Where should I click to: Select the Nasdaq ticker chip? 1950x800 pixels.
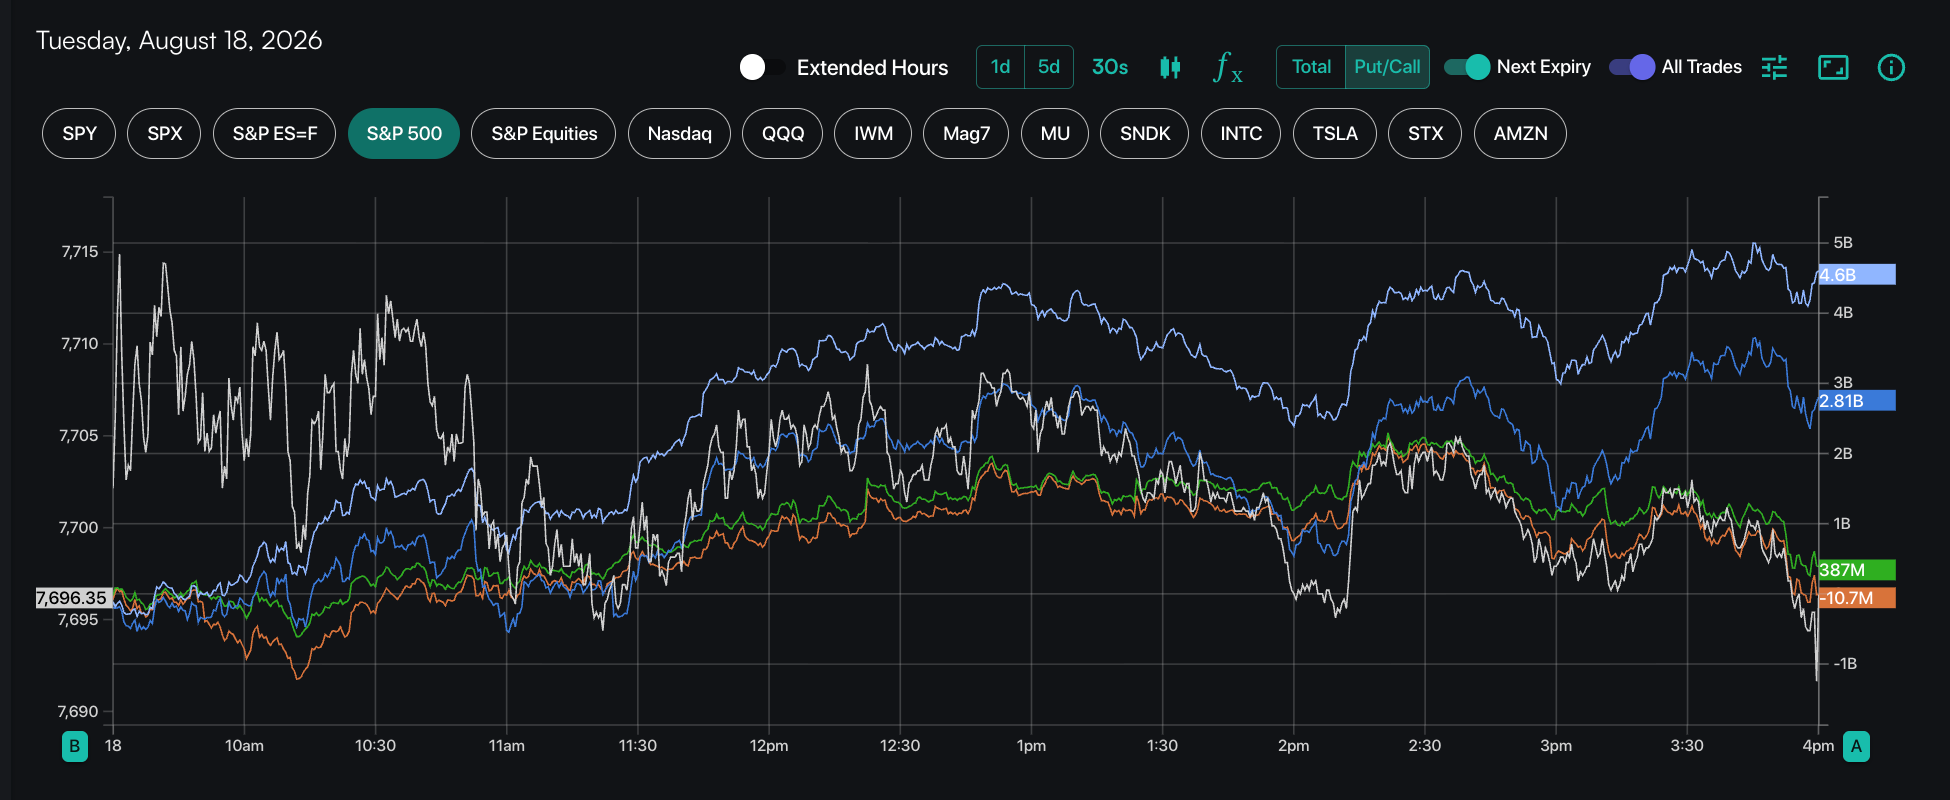coord(679,134)
